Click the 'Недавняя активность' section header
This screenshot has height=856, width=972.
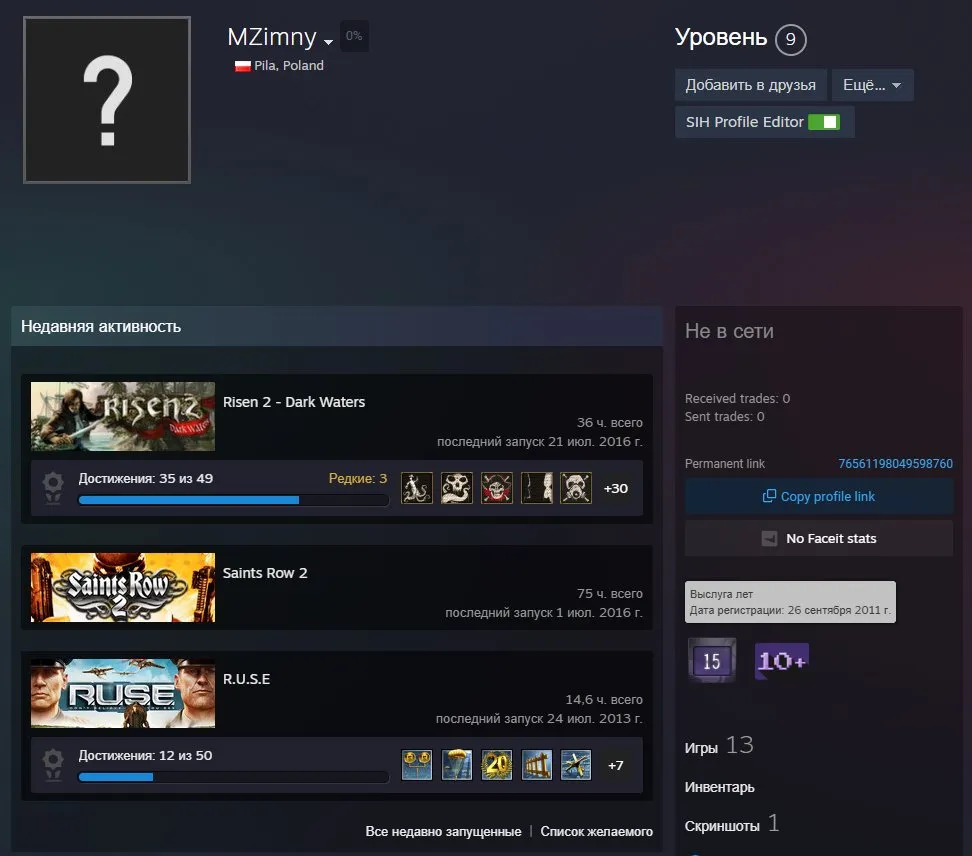point(337,326)
